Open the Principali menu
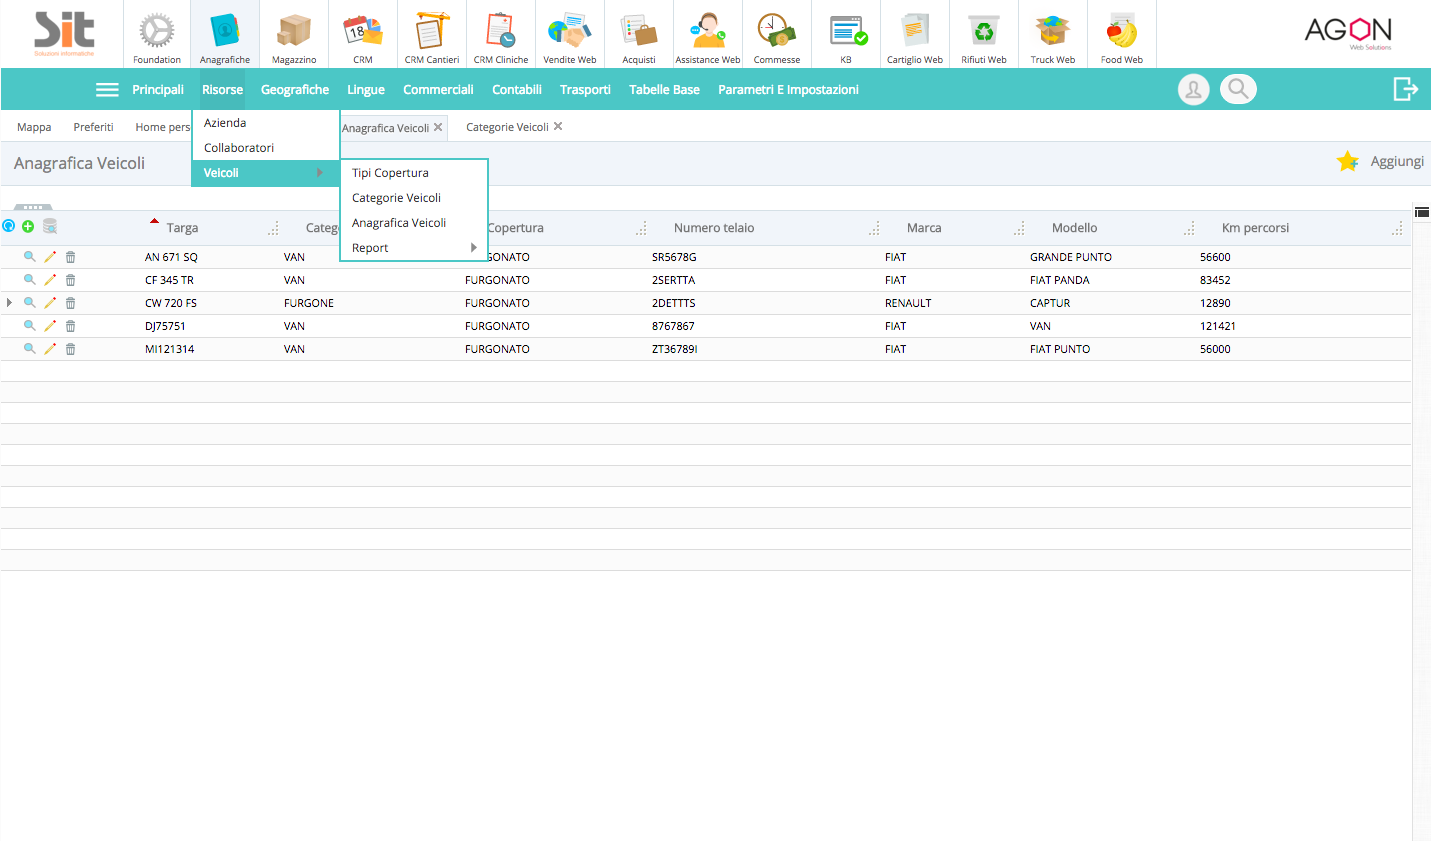This screenshot has height=841, width=1431. [x=158, y=90]
